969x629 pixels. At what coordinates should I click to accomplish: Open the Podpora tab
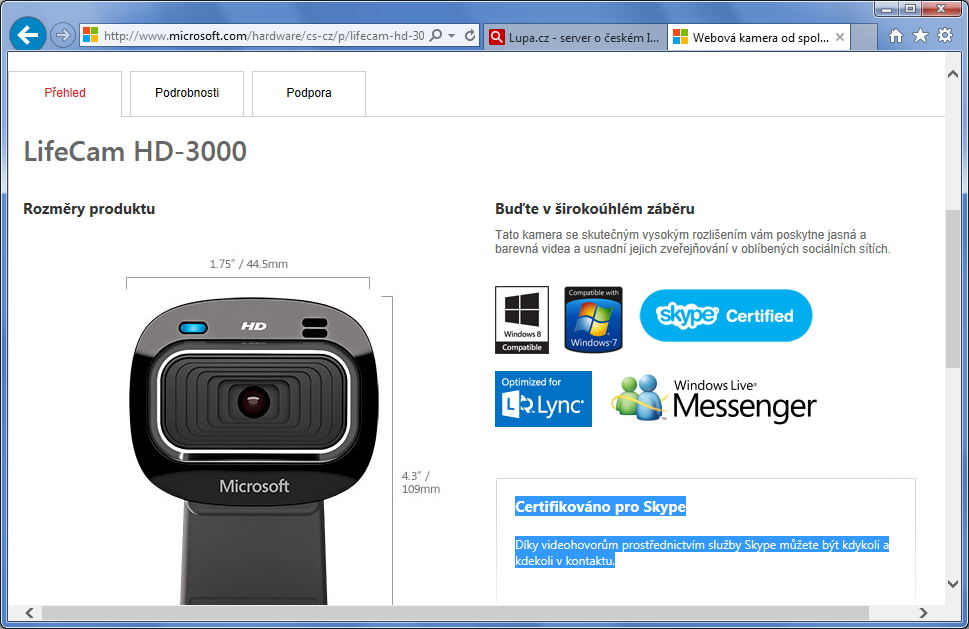point(309,93)
